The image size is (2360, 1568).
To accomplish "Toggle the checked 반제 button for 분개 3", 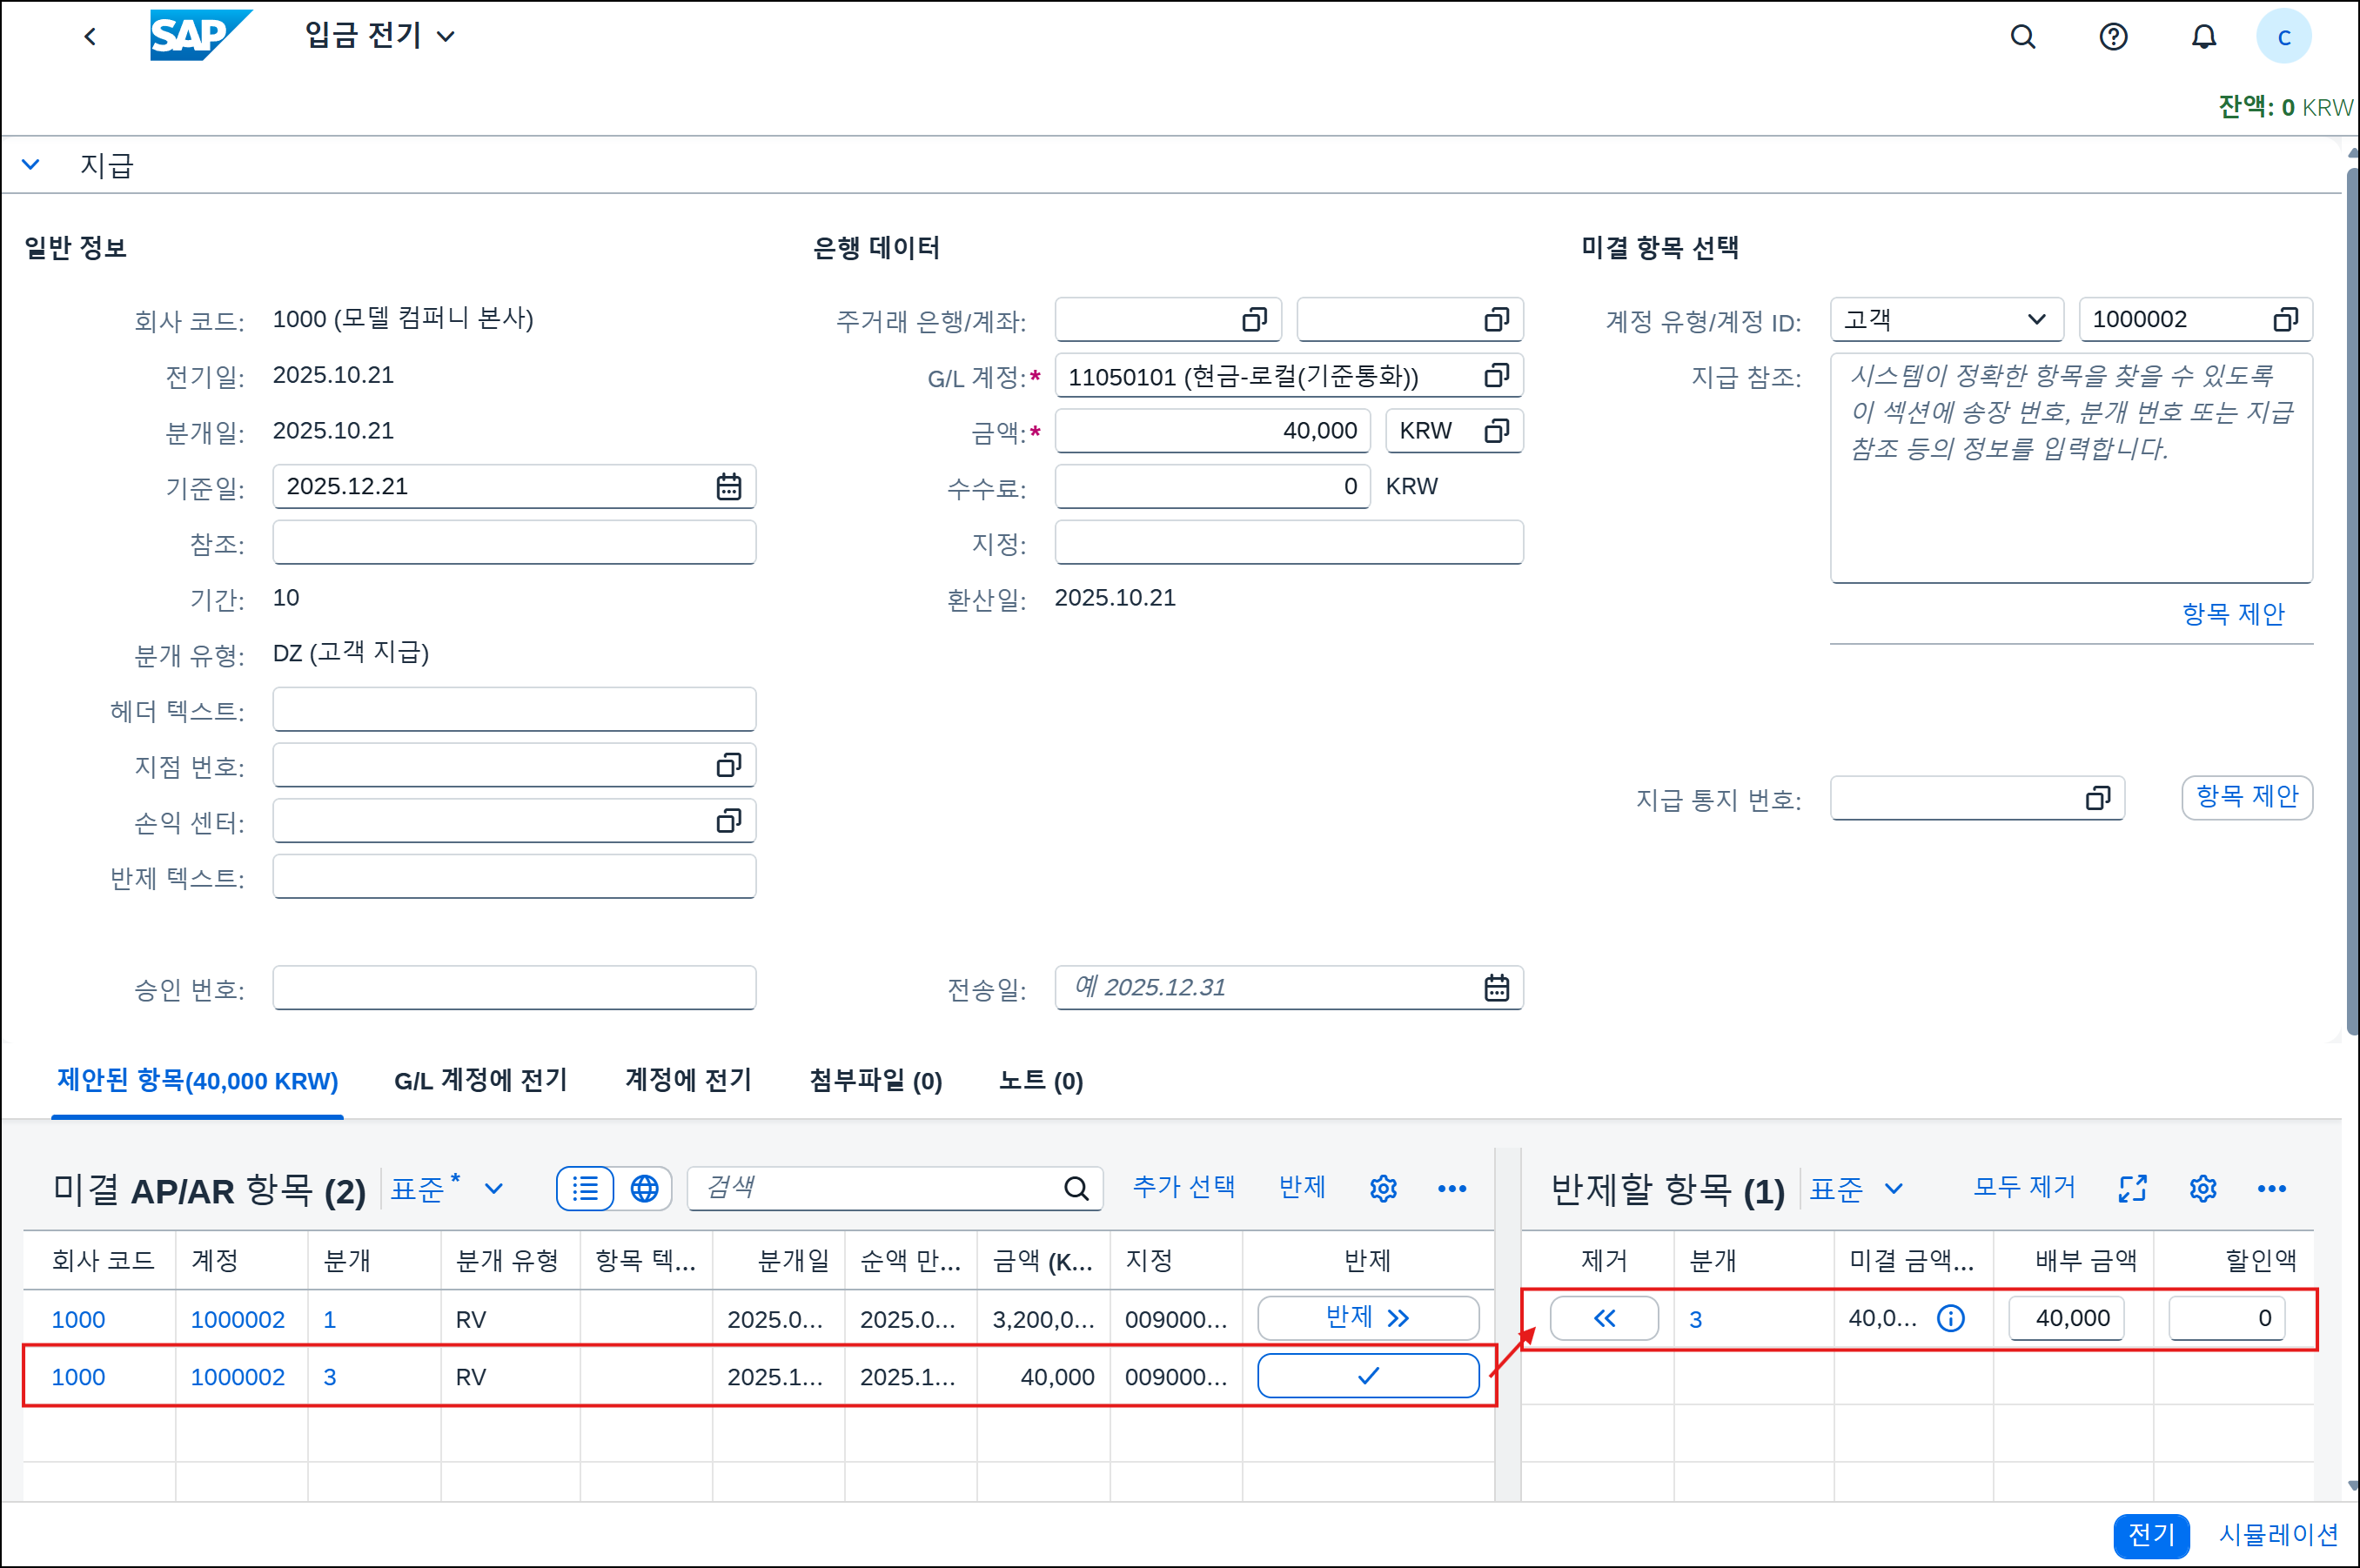I will click(x=1367, y=1376).
